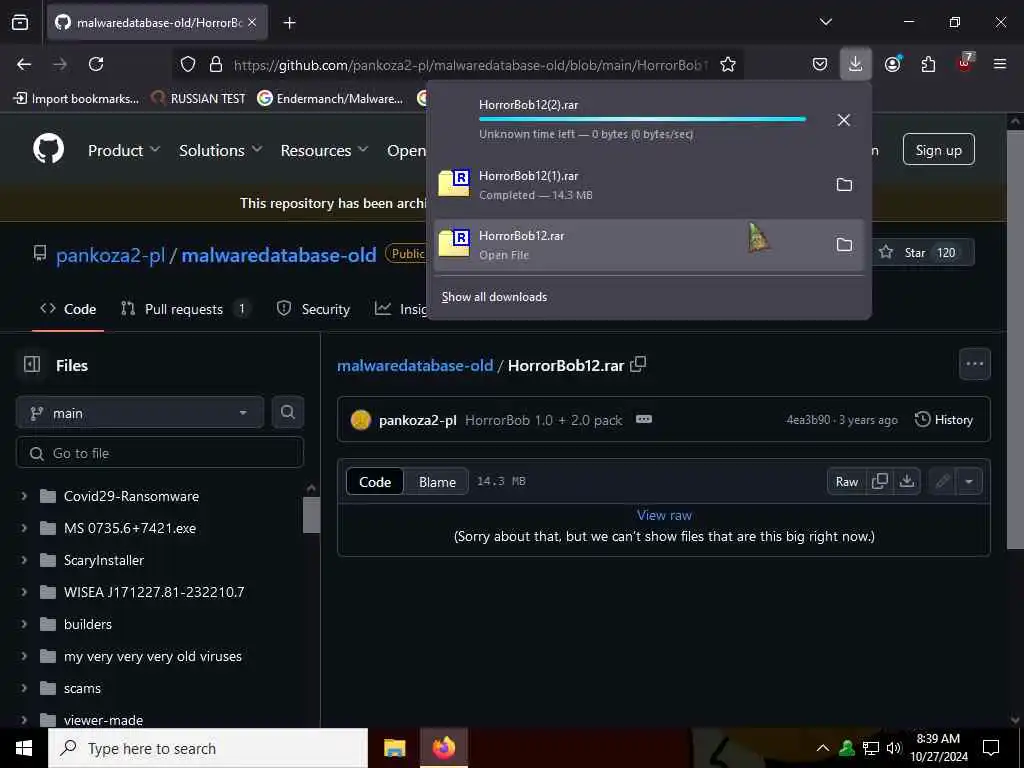Viewport: 1024px width, 768px height.
Task: Select the Code view toggle
Action: [x=375, y=482]
